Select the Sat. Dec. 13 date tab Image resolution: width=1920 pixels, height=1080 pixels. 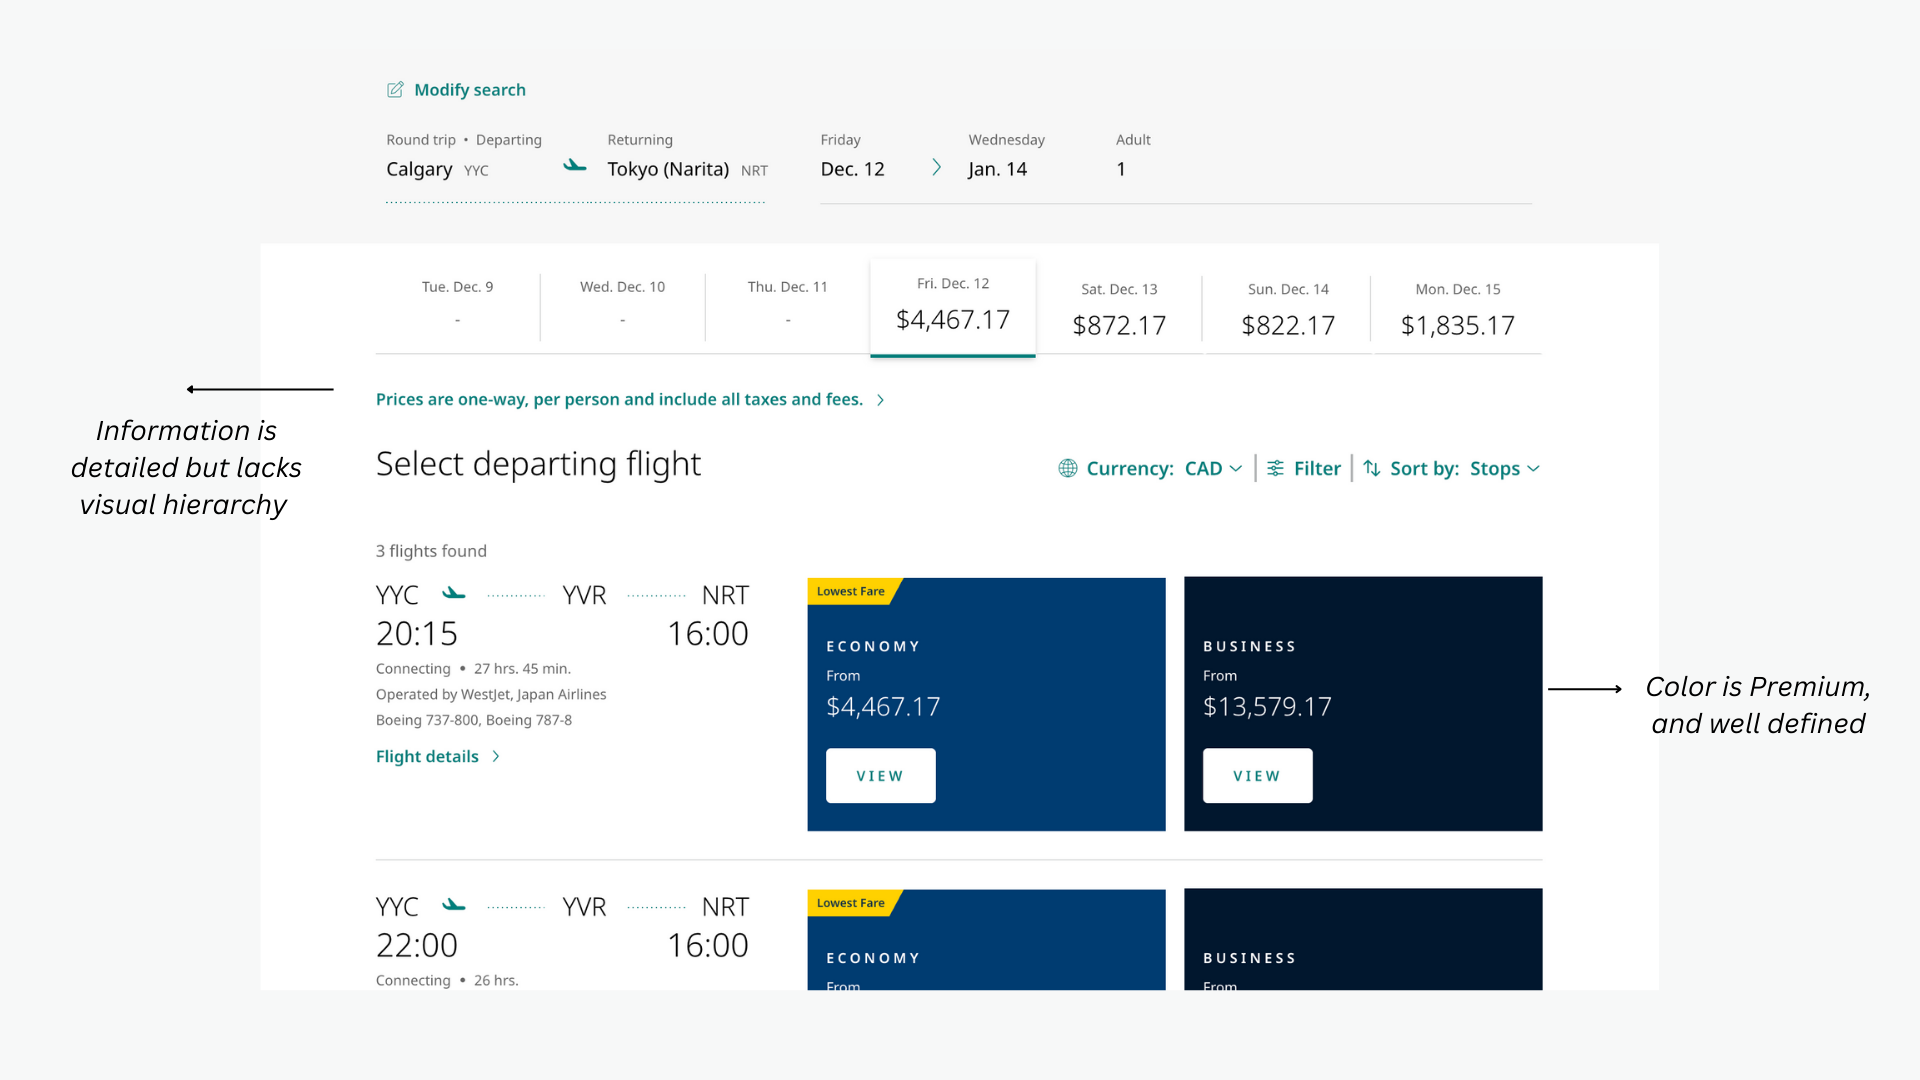pos(1119,309)
